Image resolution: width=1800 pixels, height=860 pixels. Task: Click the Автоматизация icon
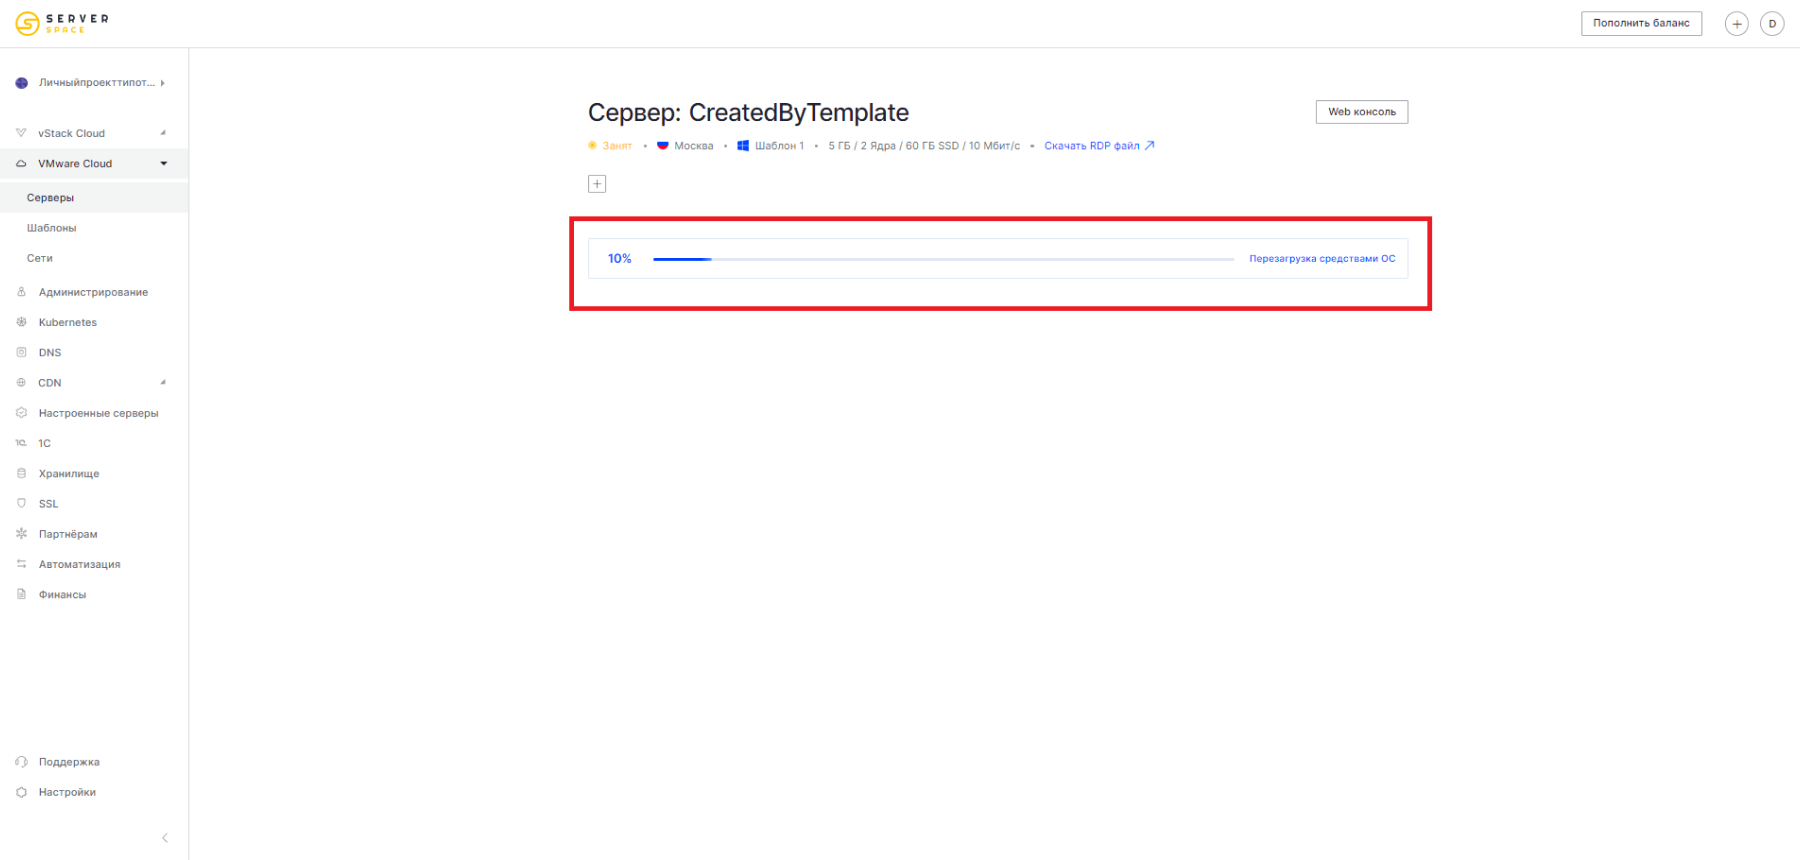(21, 564)
